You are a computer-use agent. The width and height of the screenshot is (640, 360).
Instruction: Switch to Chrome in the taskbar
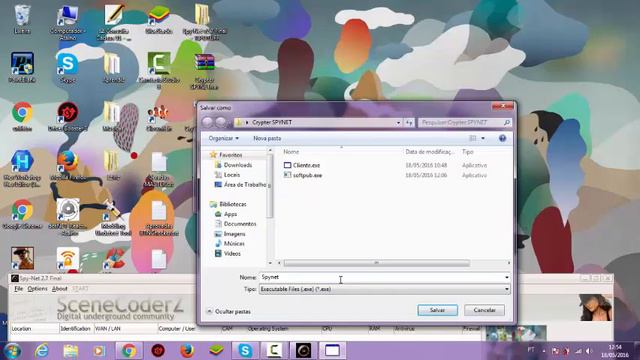tap(129, 351)
